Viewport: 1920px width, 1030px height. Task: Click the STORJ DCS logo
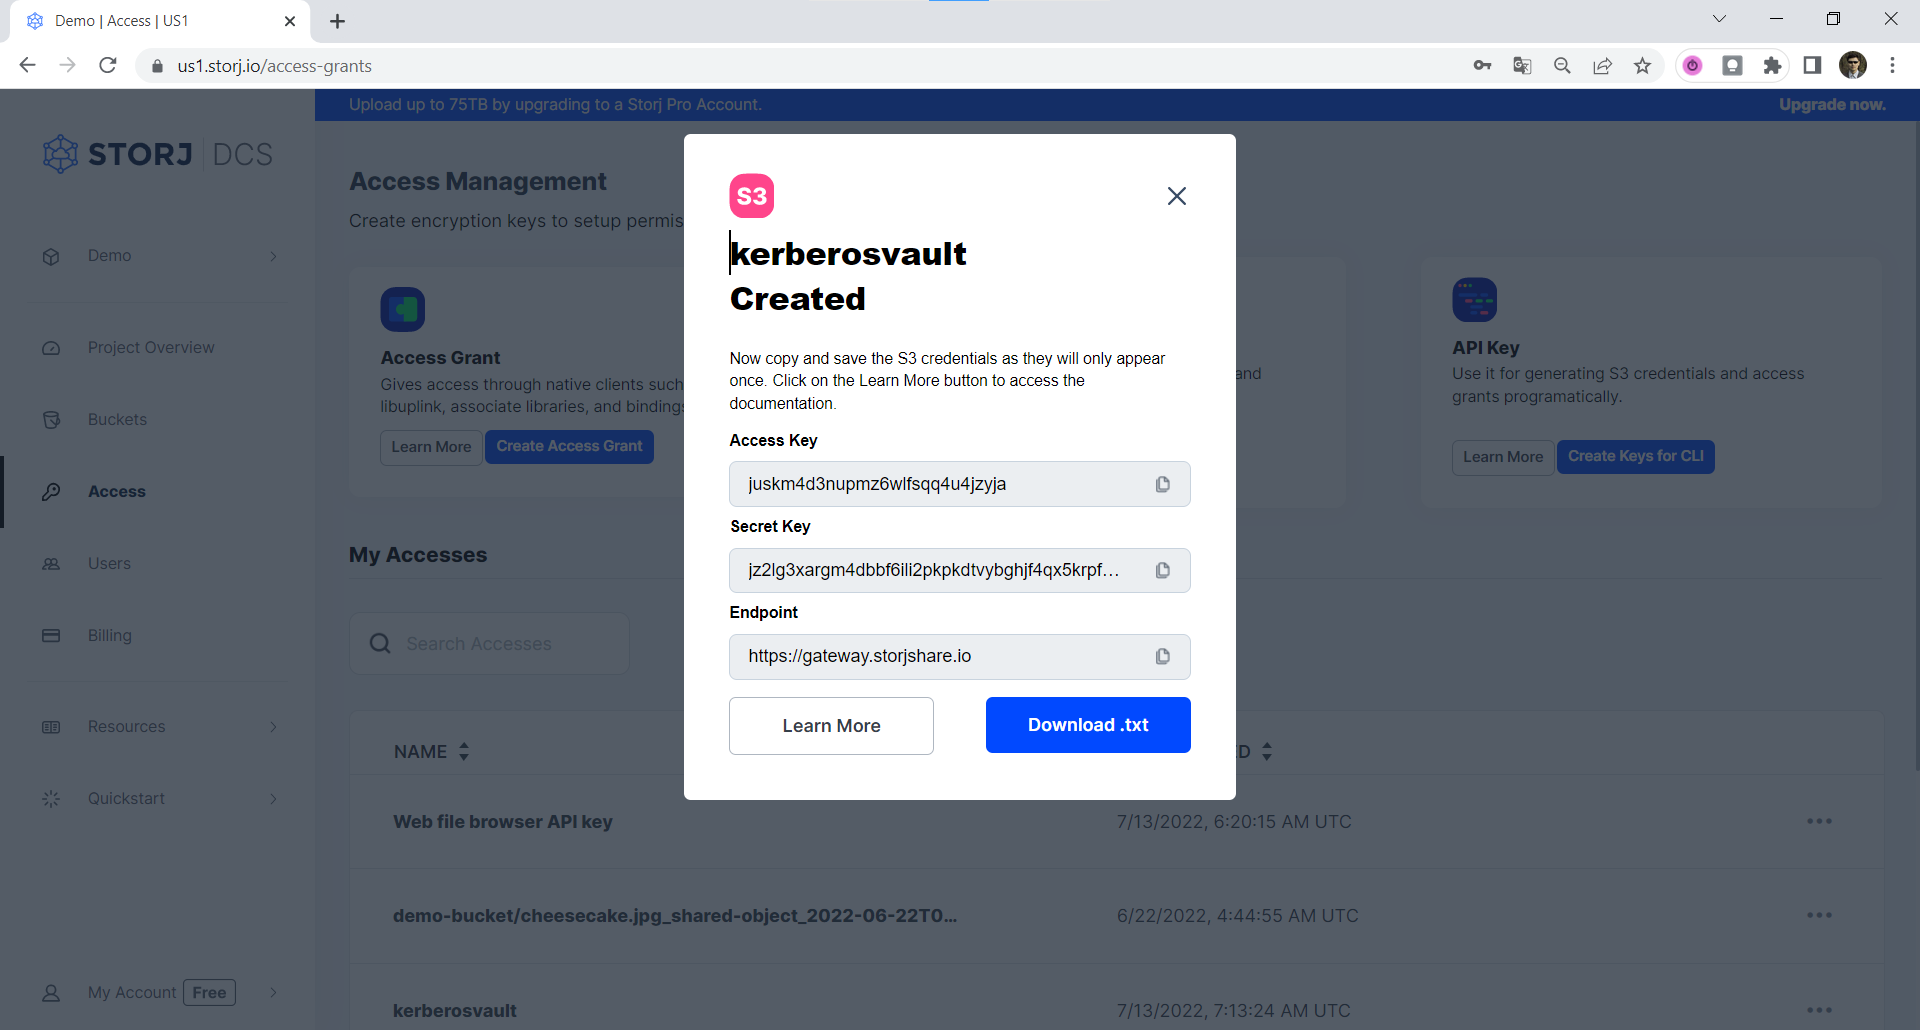[158, 154]
